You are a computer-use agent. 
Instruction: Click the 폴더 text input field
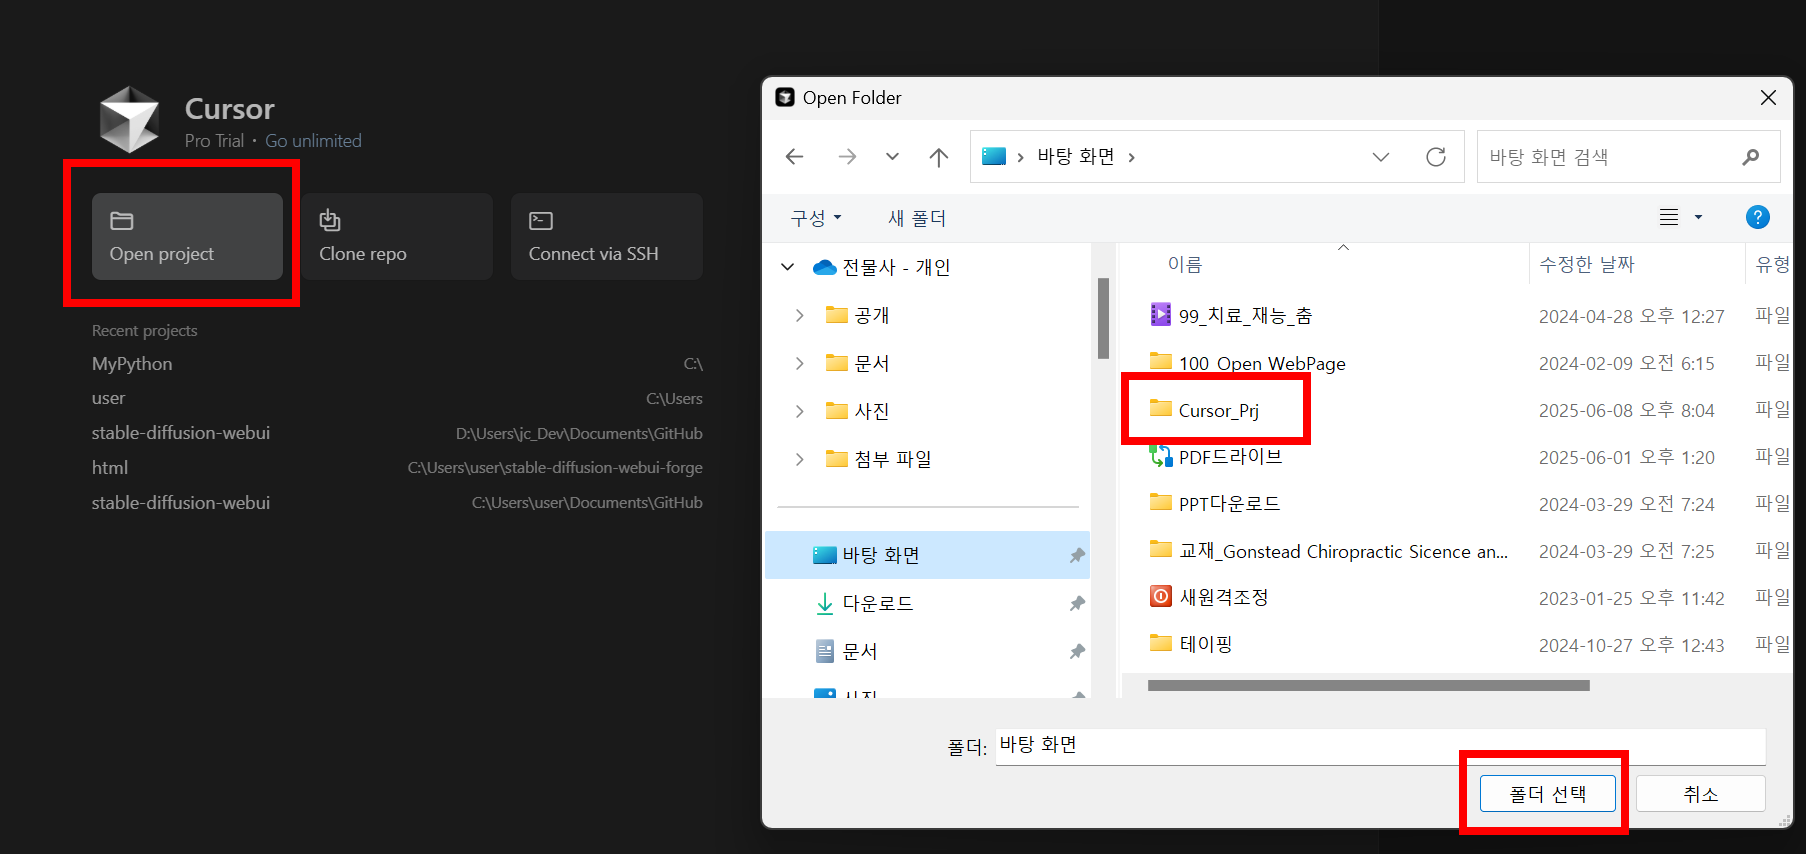[x=1380, y=746]
